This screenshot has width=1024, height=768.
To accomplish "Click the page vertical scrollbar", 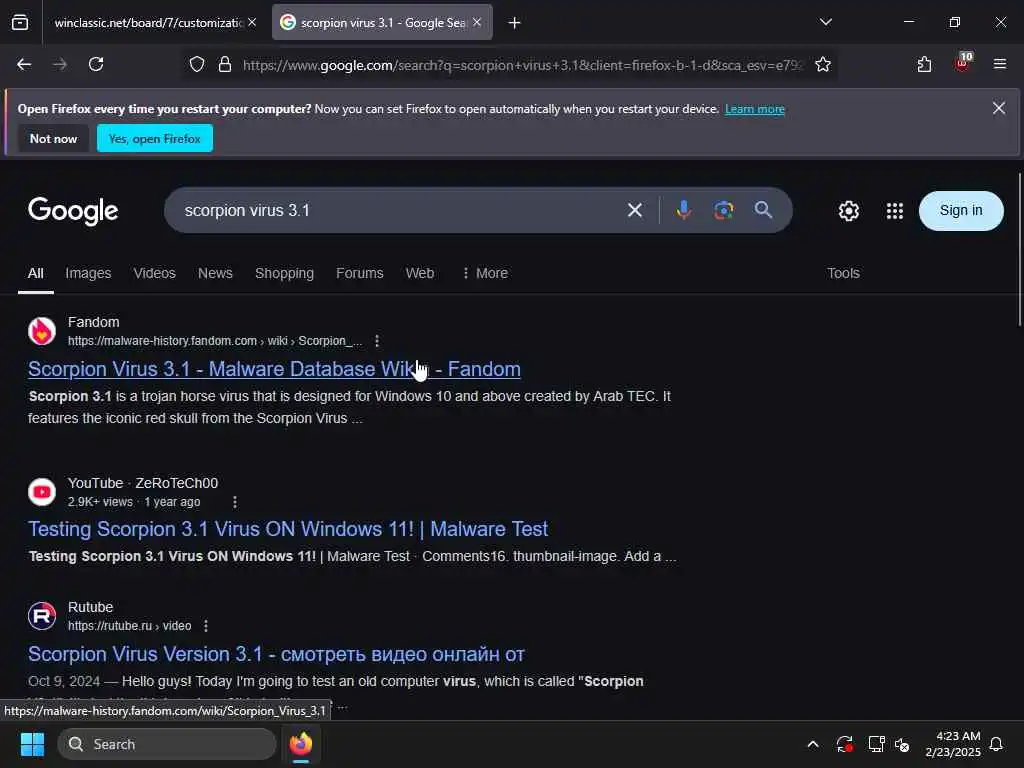I will pos(1019,249).
